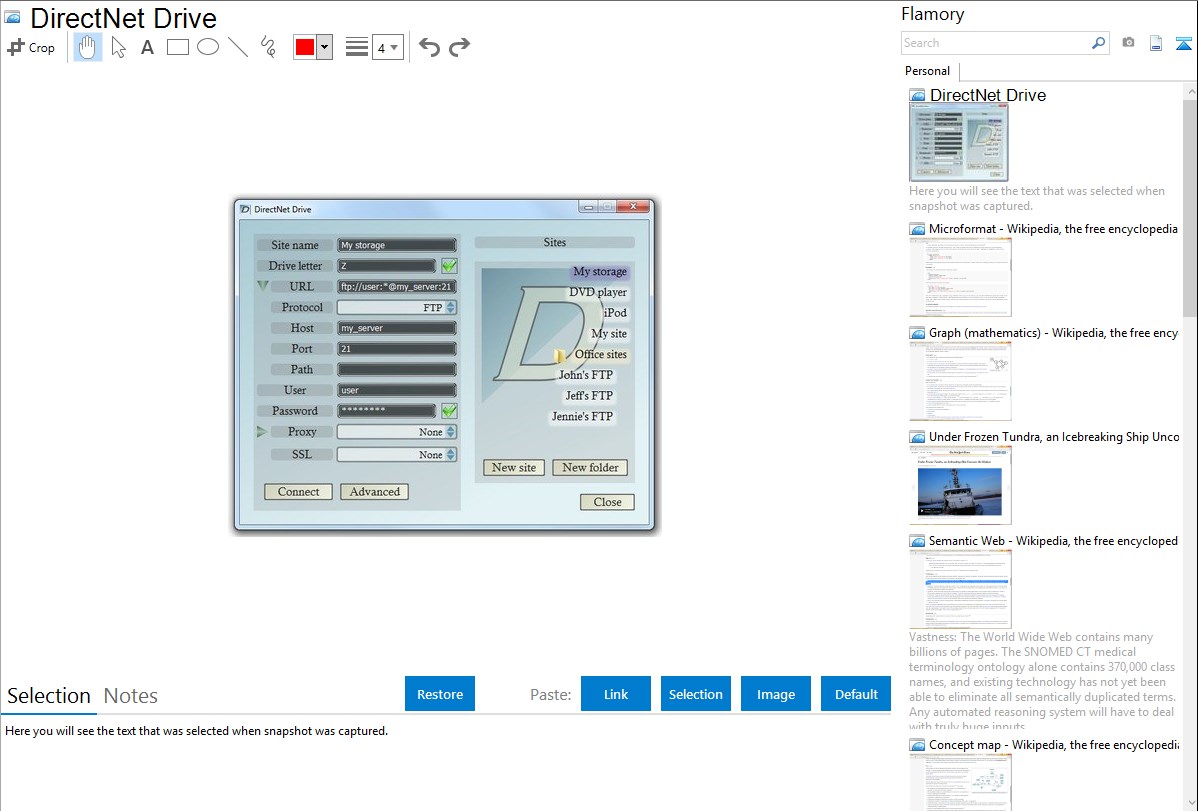Open the color picker dropdown arrow
Viewport: 1198px width, 811px height.
(x=324, y=47)
